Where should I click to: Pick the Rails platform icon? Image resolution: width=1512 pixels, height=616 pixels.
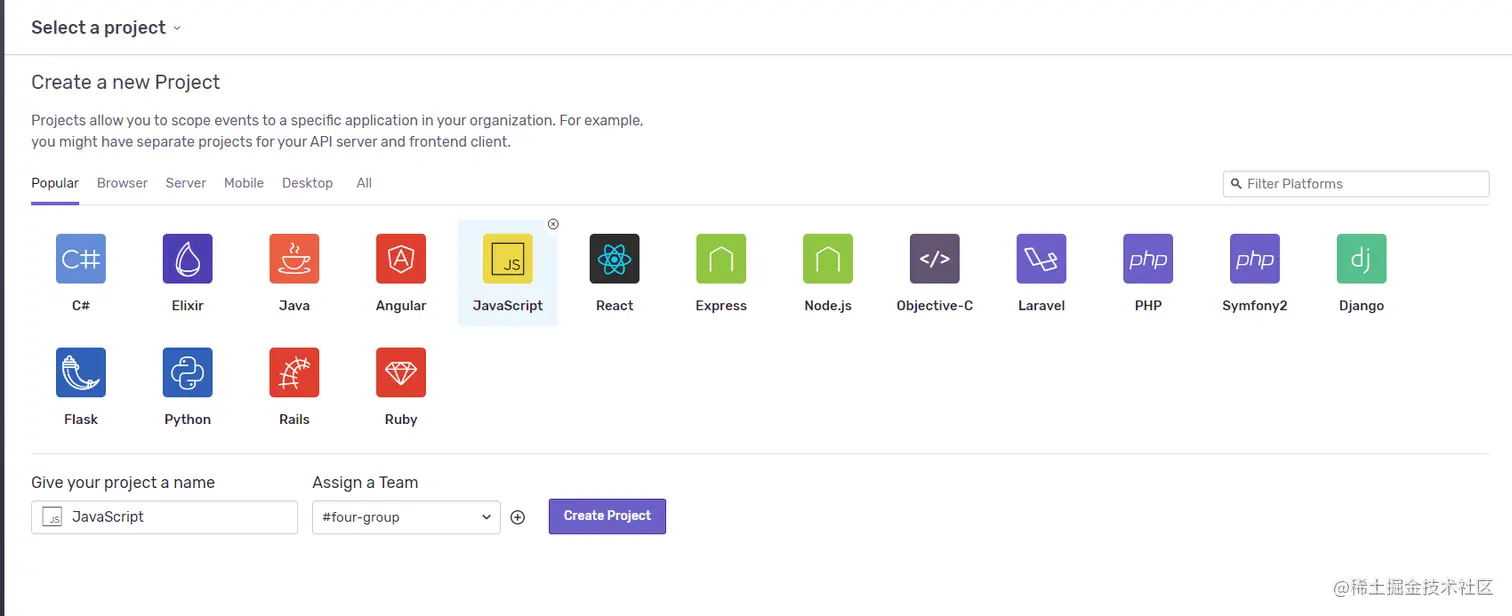(294, 373)
